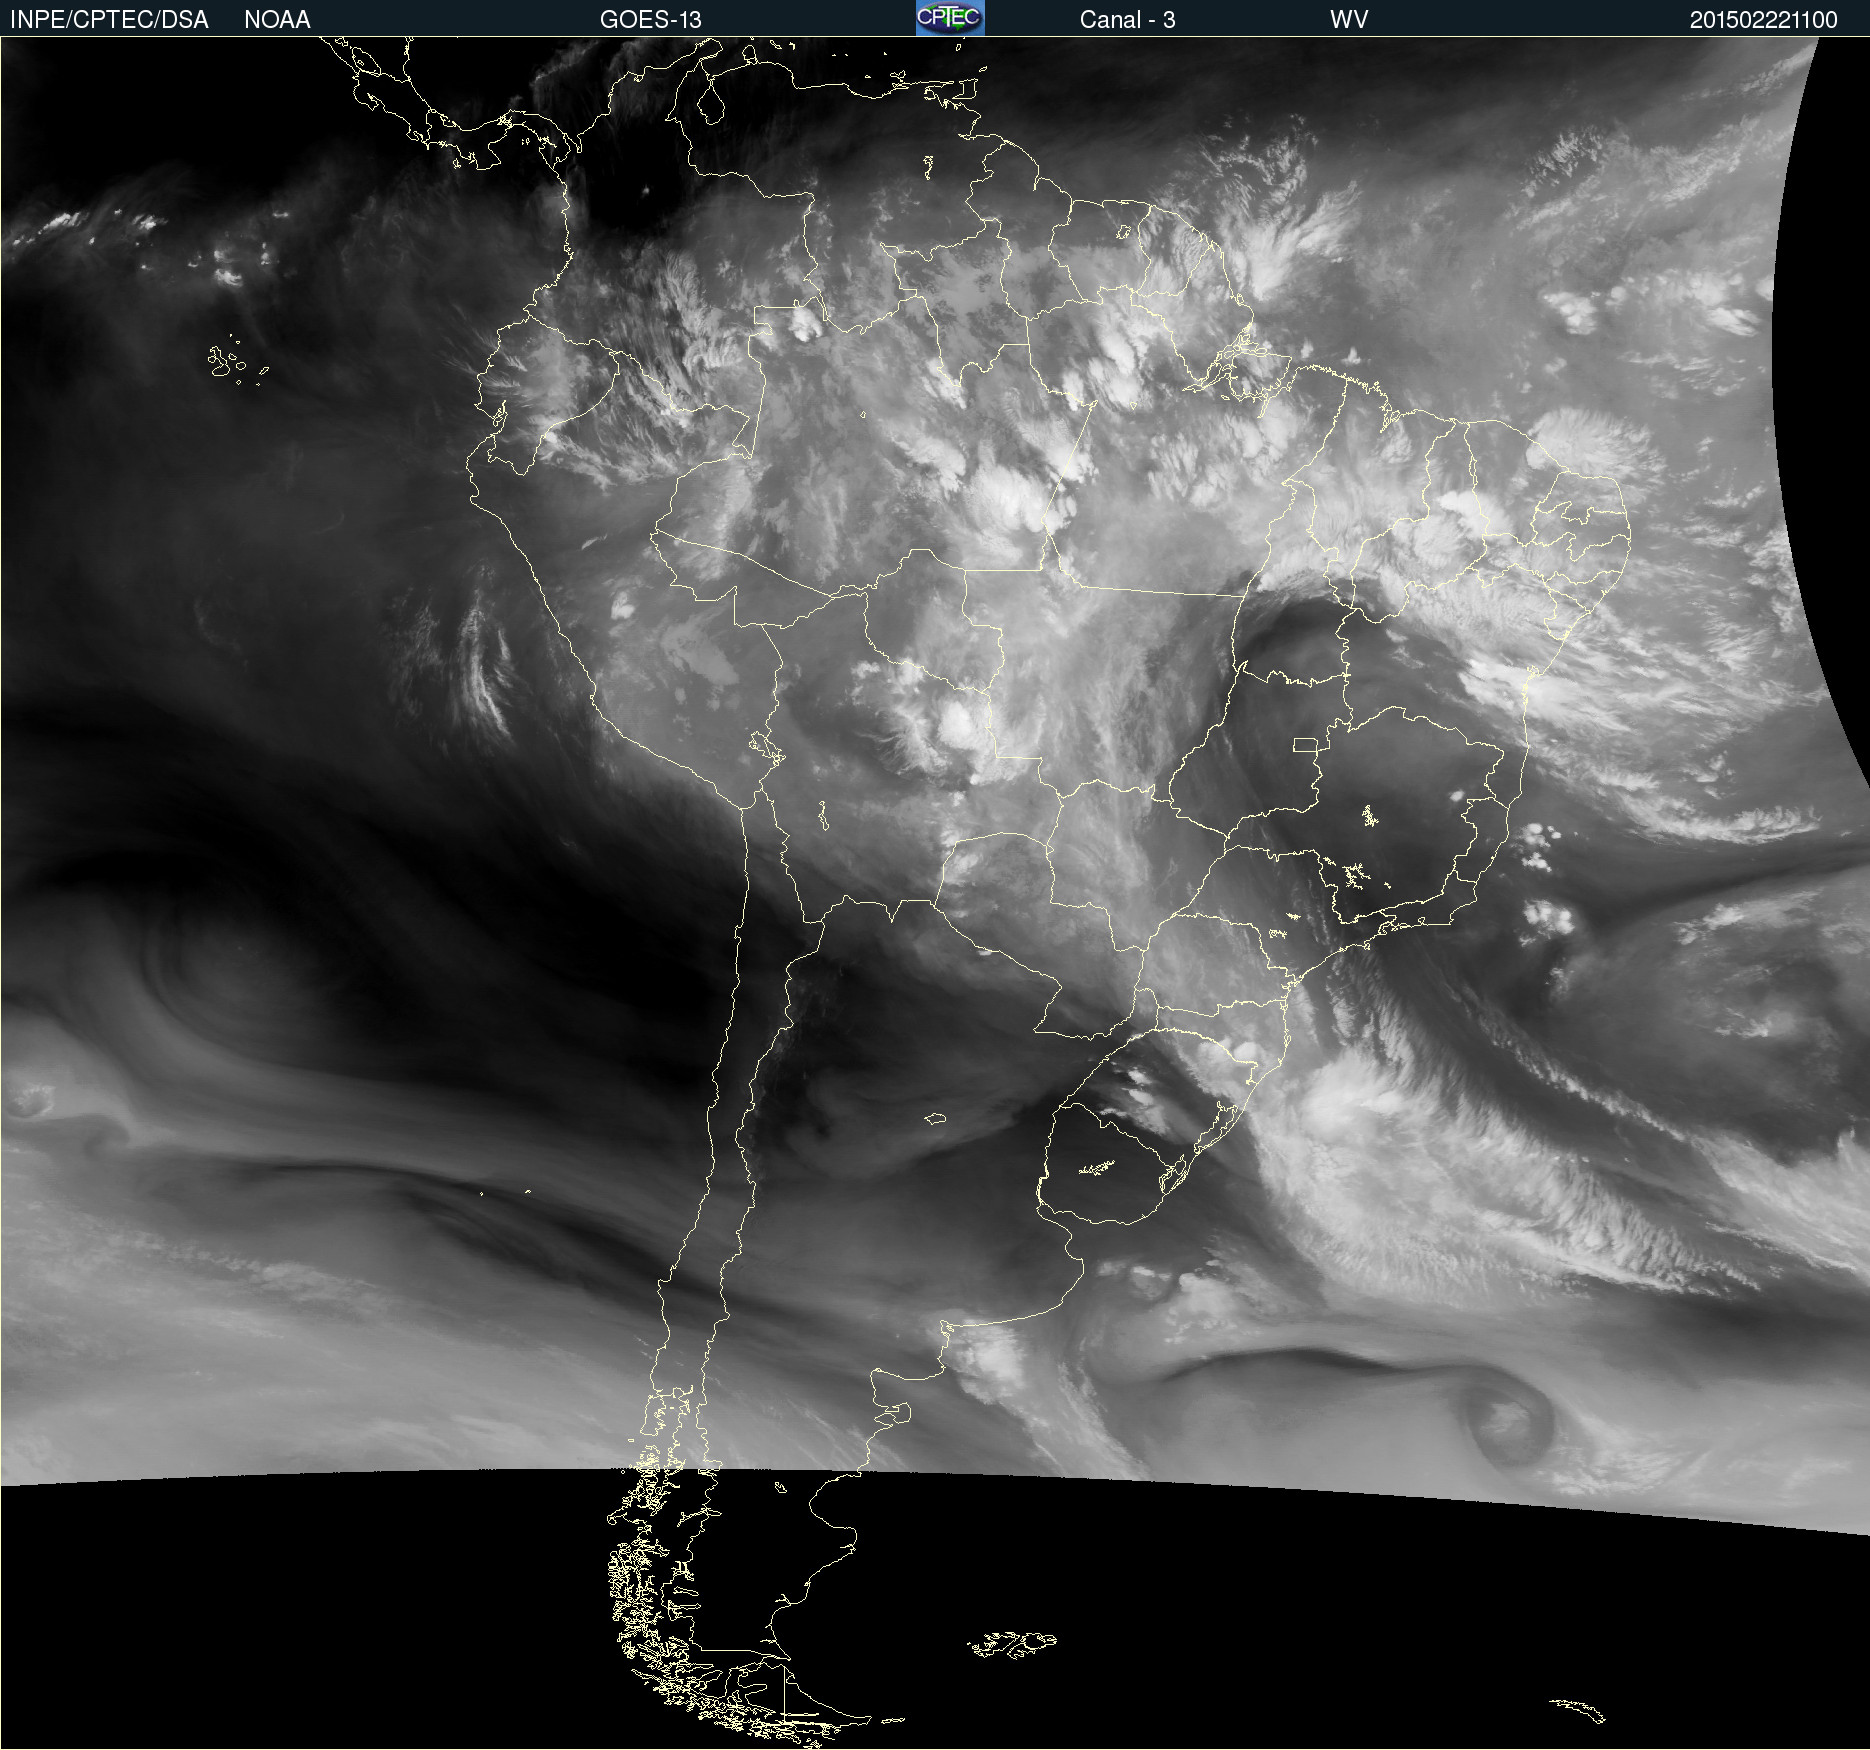Click the Mar Chiquita lake outline in Argentina

click(x=935, y=1118)
